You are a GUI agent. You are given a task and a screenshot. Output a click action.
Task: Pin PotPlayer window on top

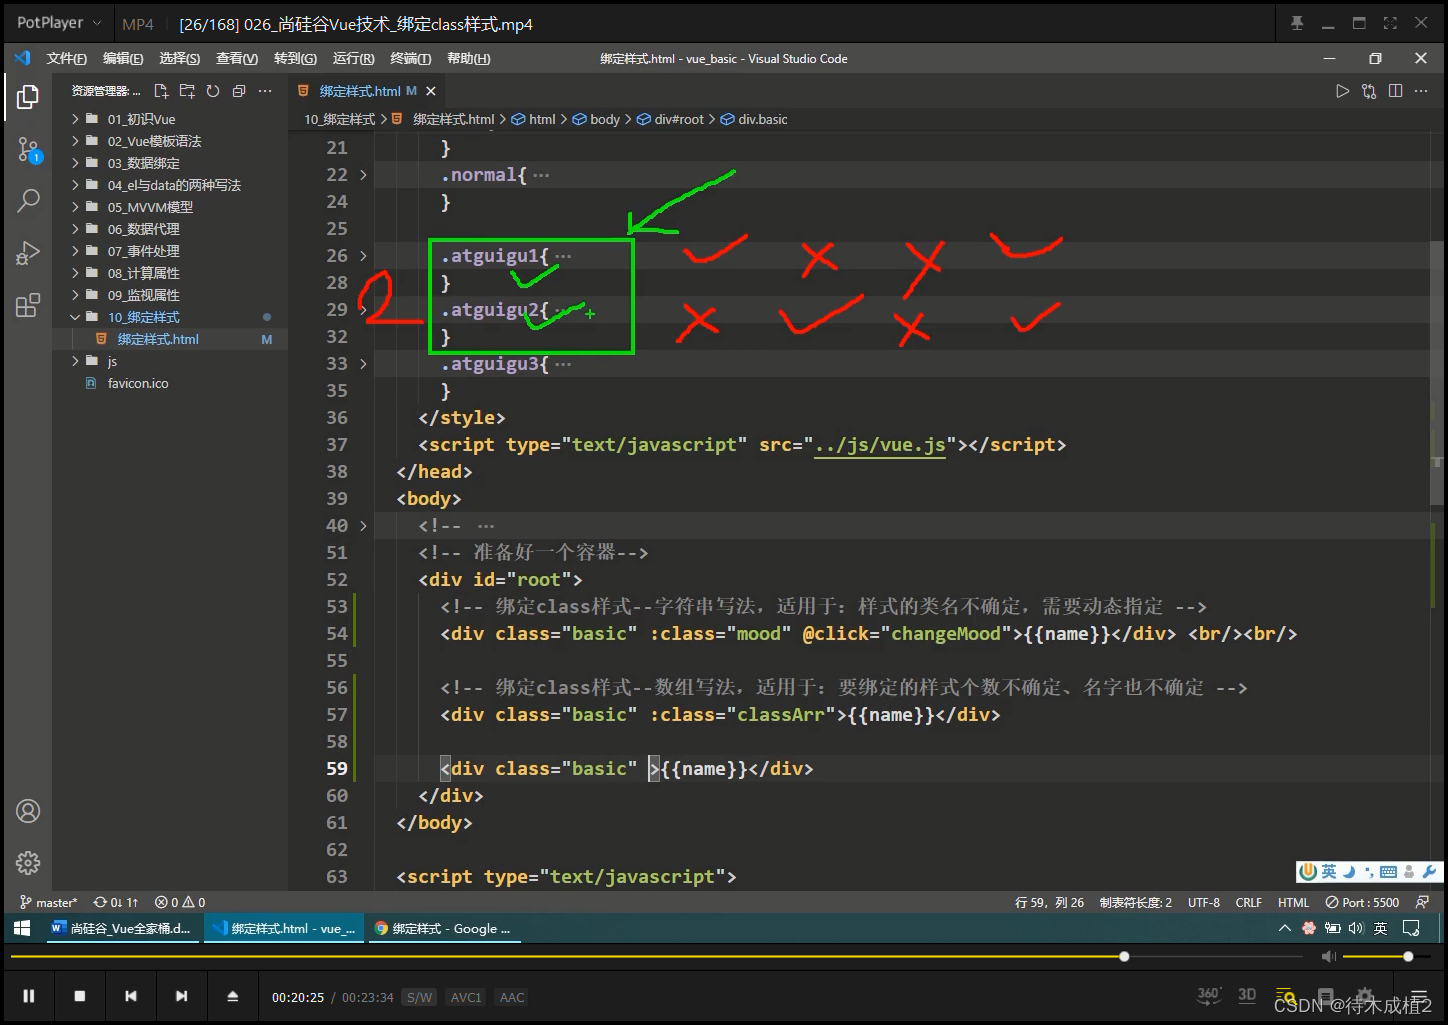(x=1297, y=23)
